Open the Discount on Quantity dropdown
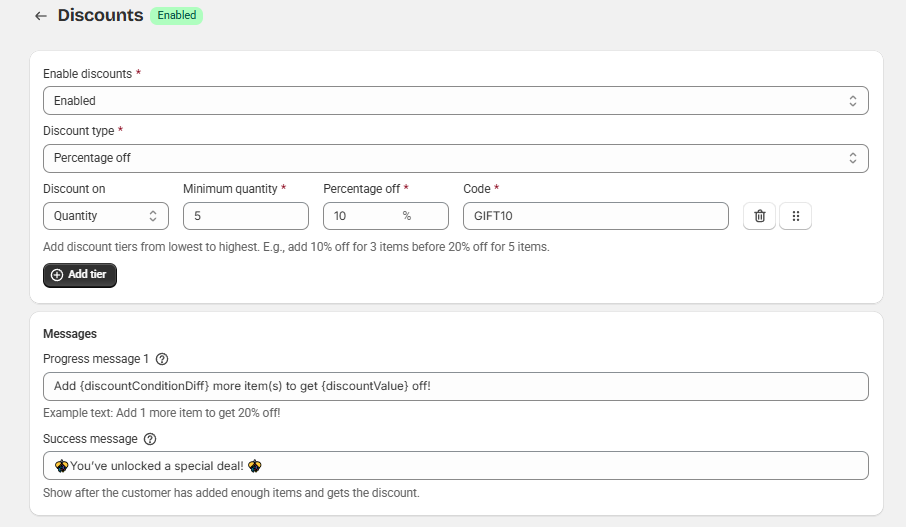Image resolution: width=906 pixels, height=527 pixels. click(105, 216)
